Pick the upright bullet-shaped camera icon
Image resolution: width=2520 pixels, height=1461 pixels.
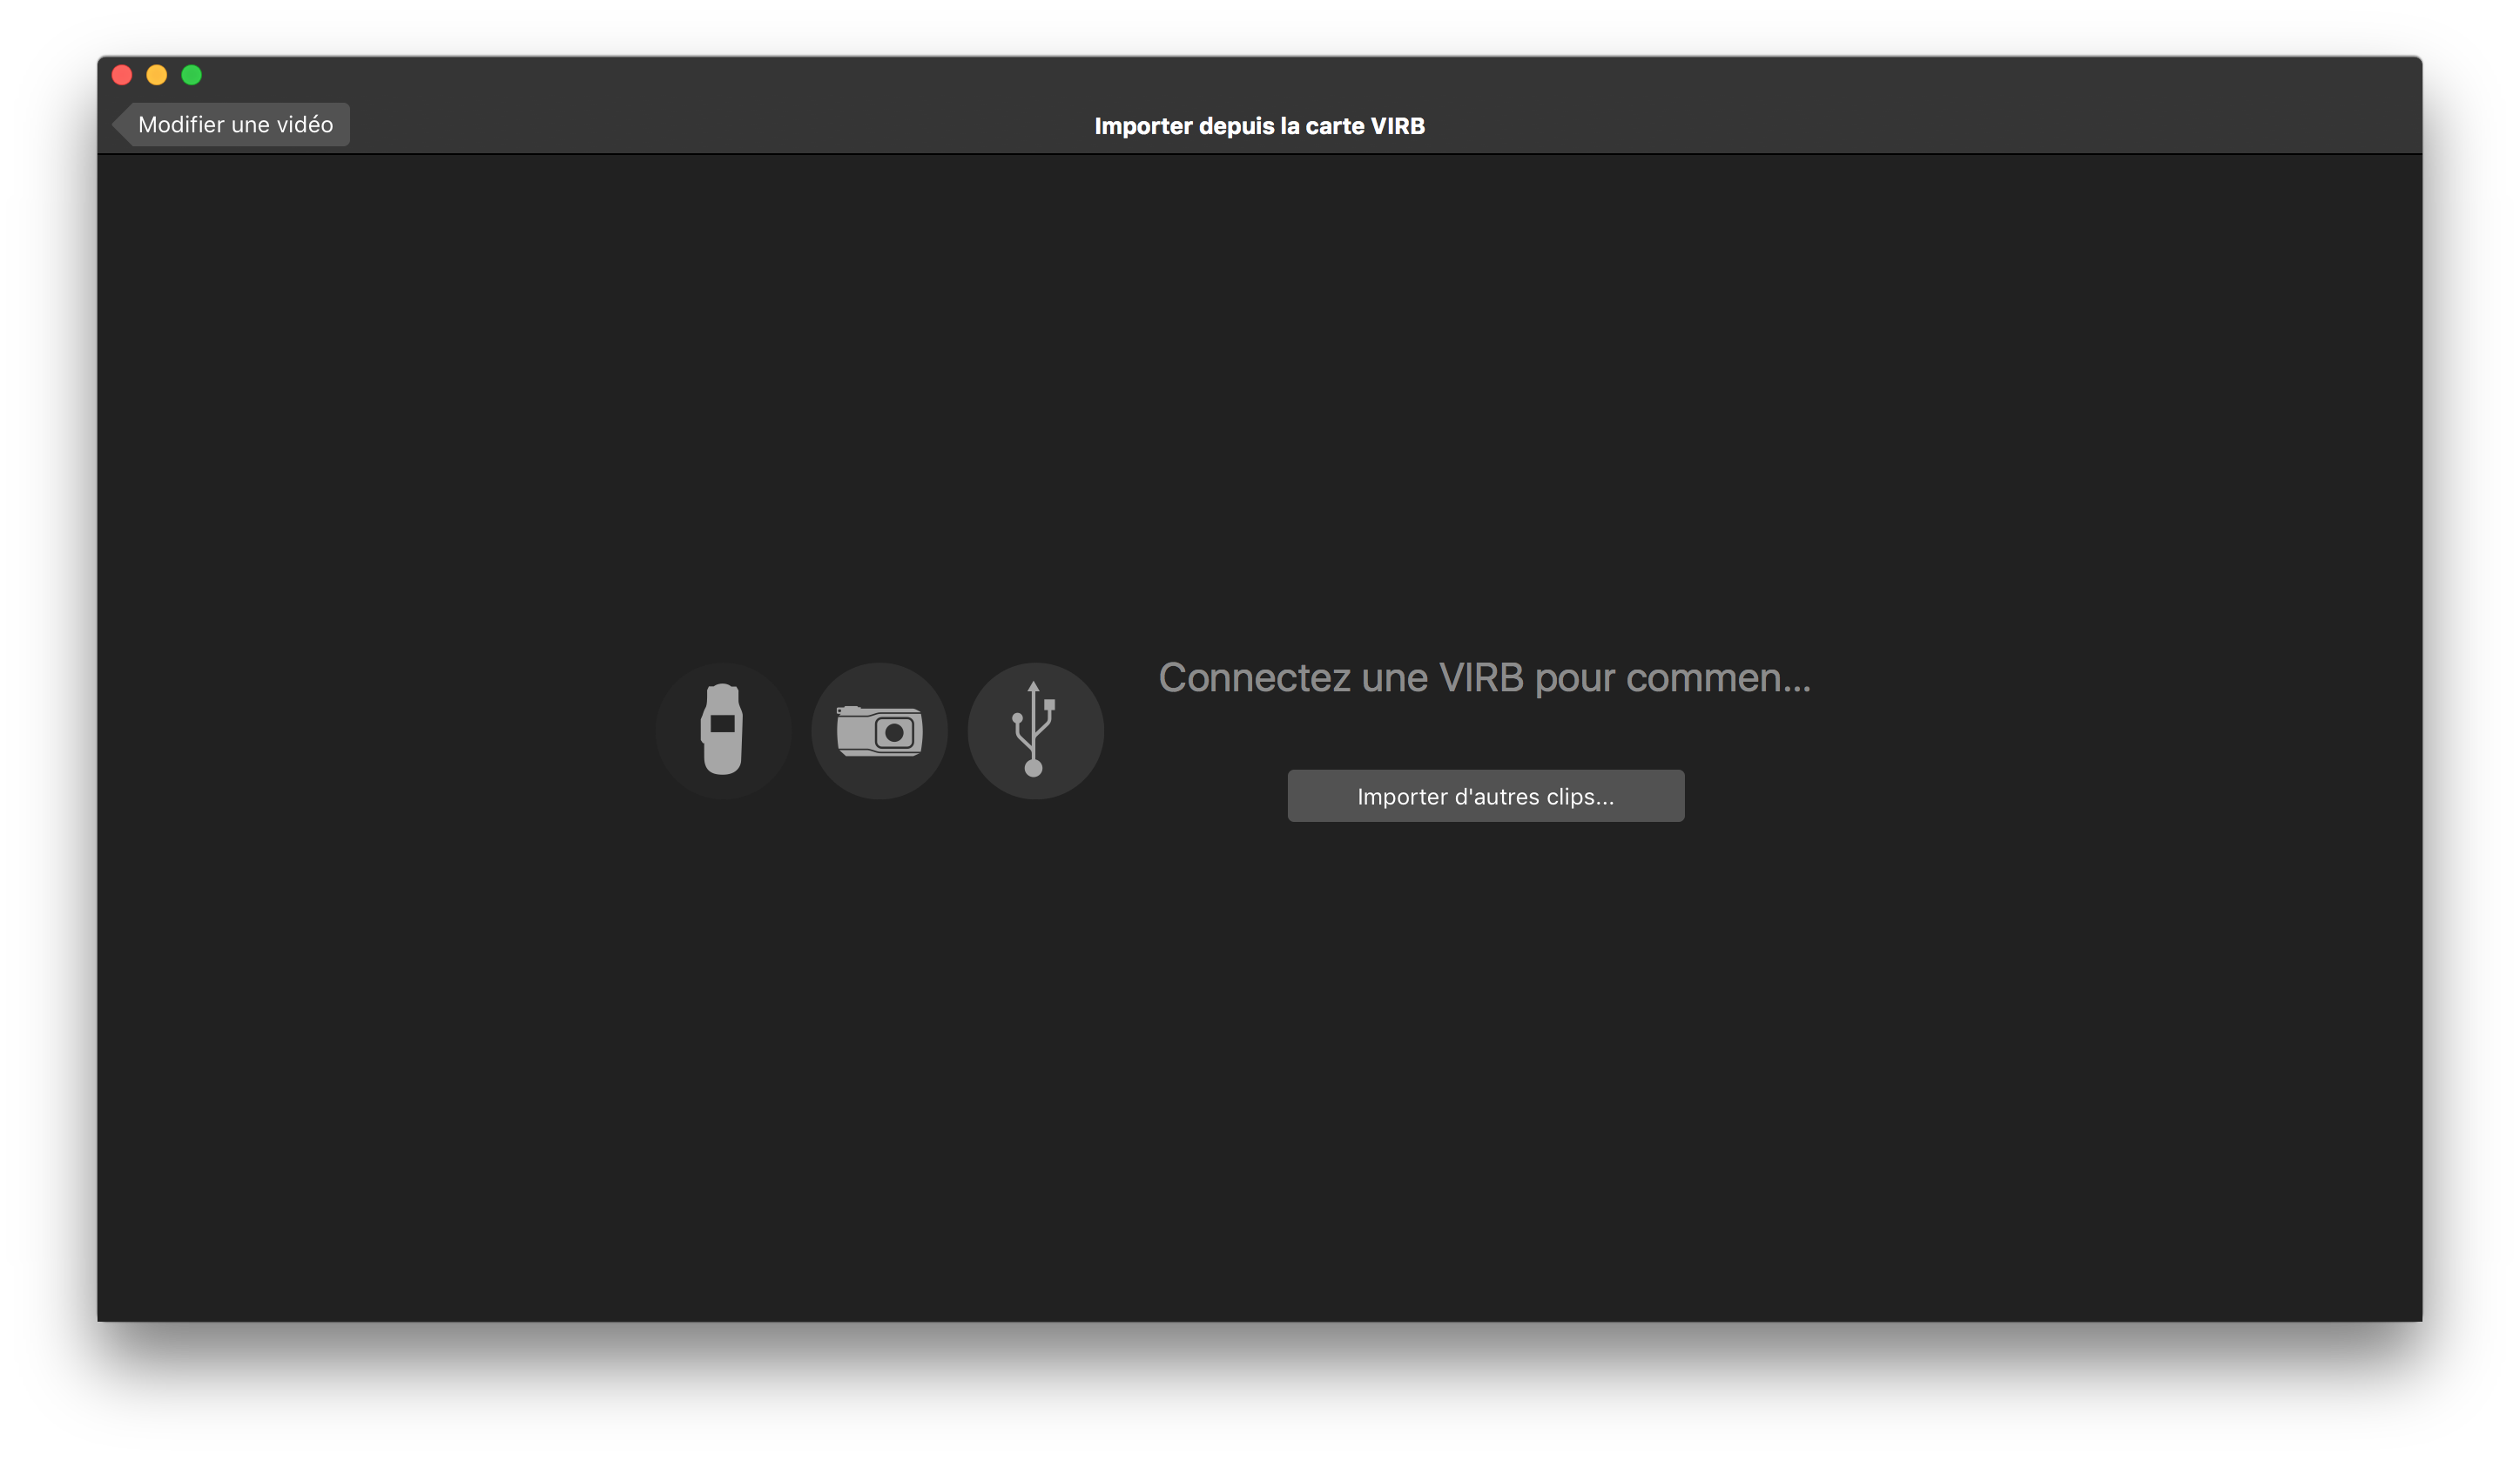coord(723,730)
